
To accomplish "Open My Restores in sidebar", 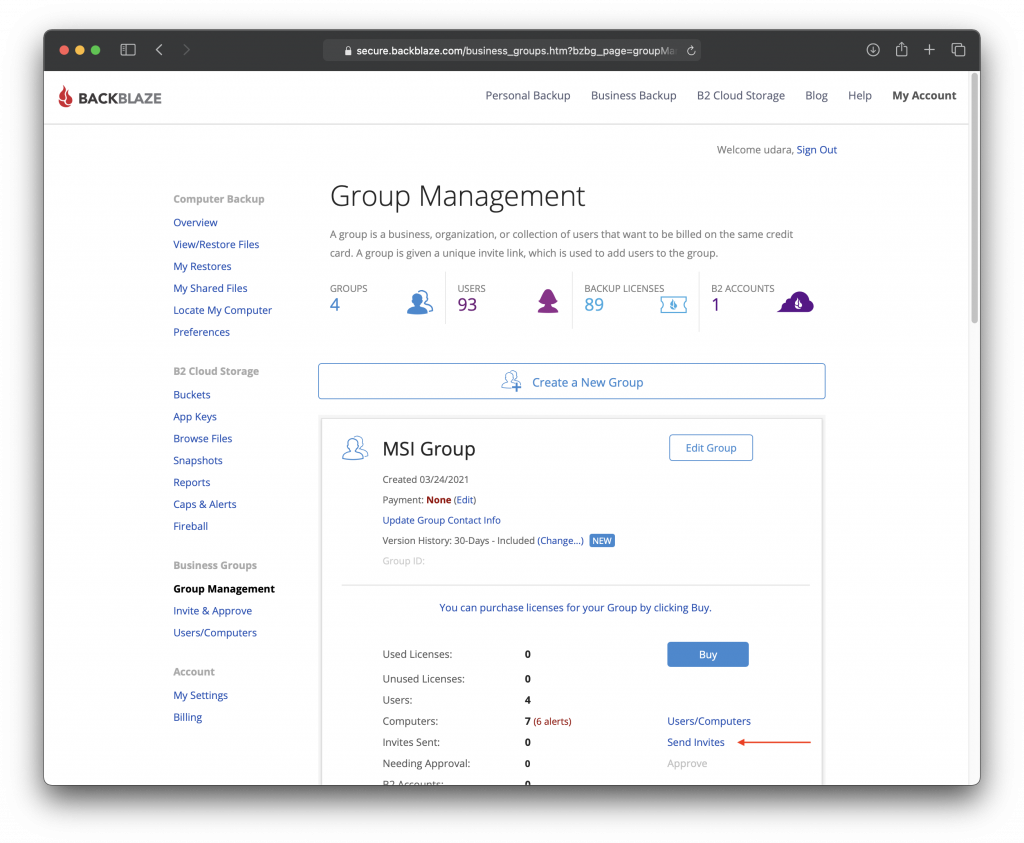I will [x=202, y=266].
